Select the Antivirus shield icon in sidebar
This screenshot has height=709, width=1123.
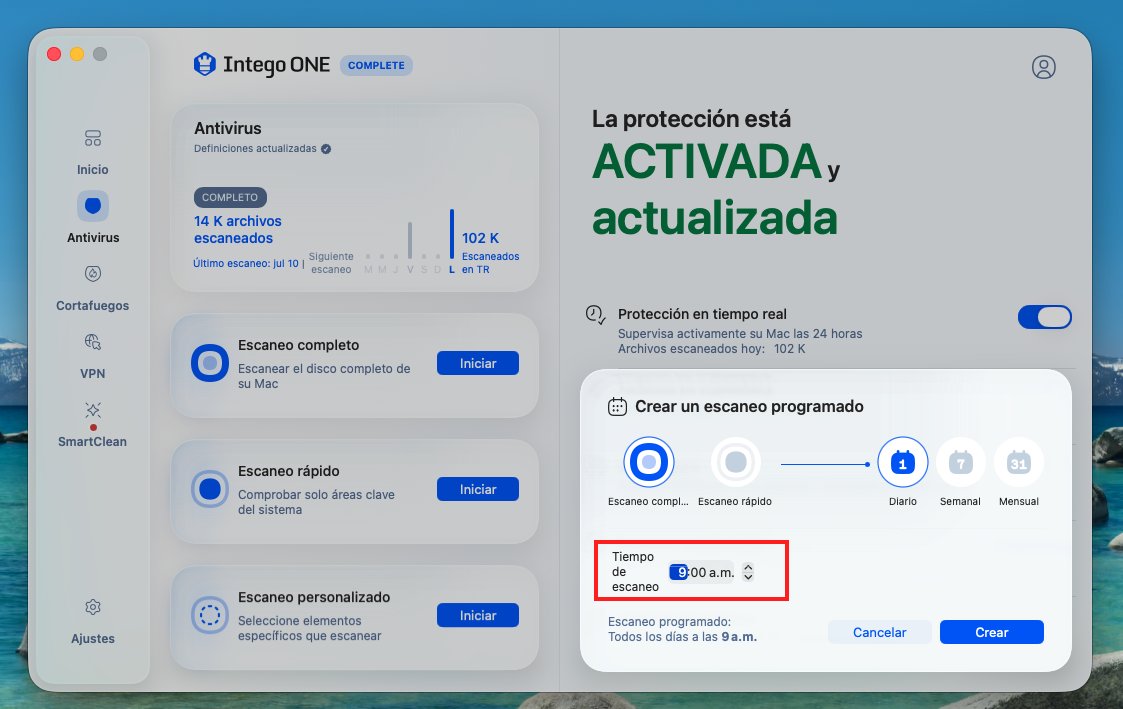click(x=93, y=206)
